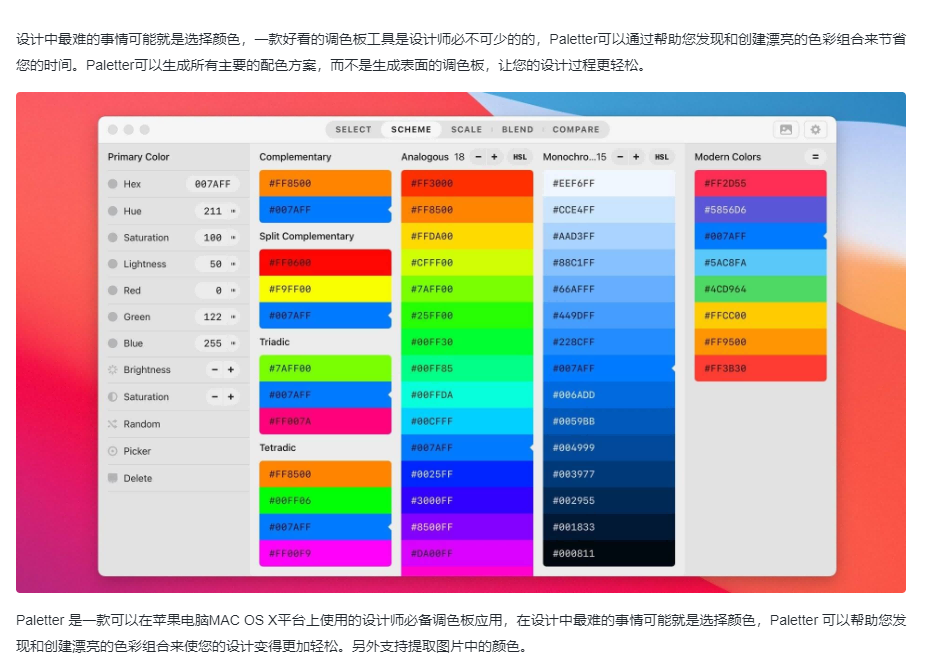Select the #004999 Monochromatic swatch
Screen dimensions: 925x672
click(x=608, y=448)
